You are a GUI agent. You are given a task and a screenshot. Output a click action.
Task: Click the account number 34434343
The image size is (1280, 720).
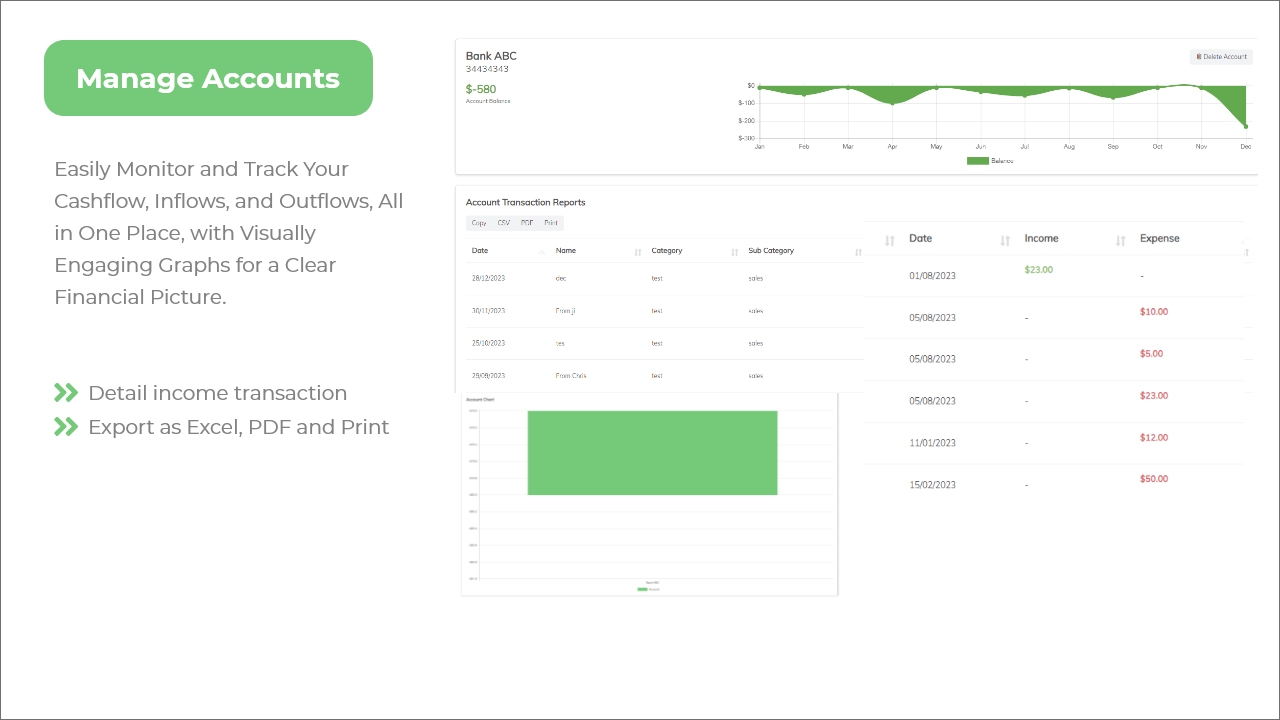(x=487, y=69)
